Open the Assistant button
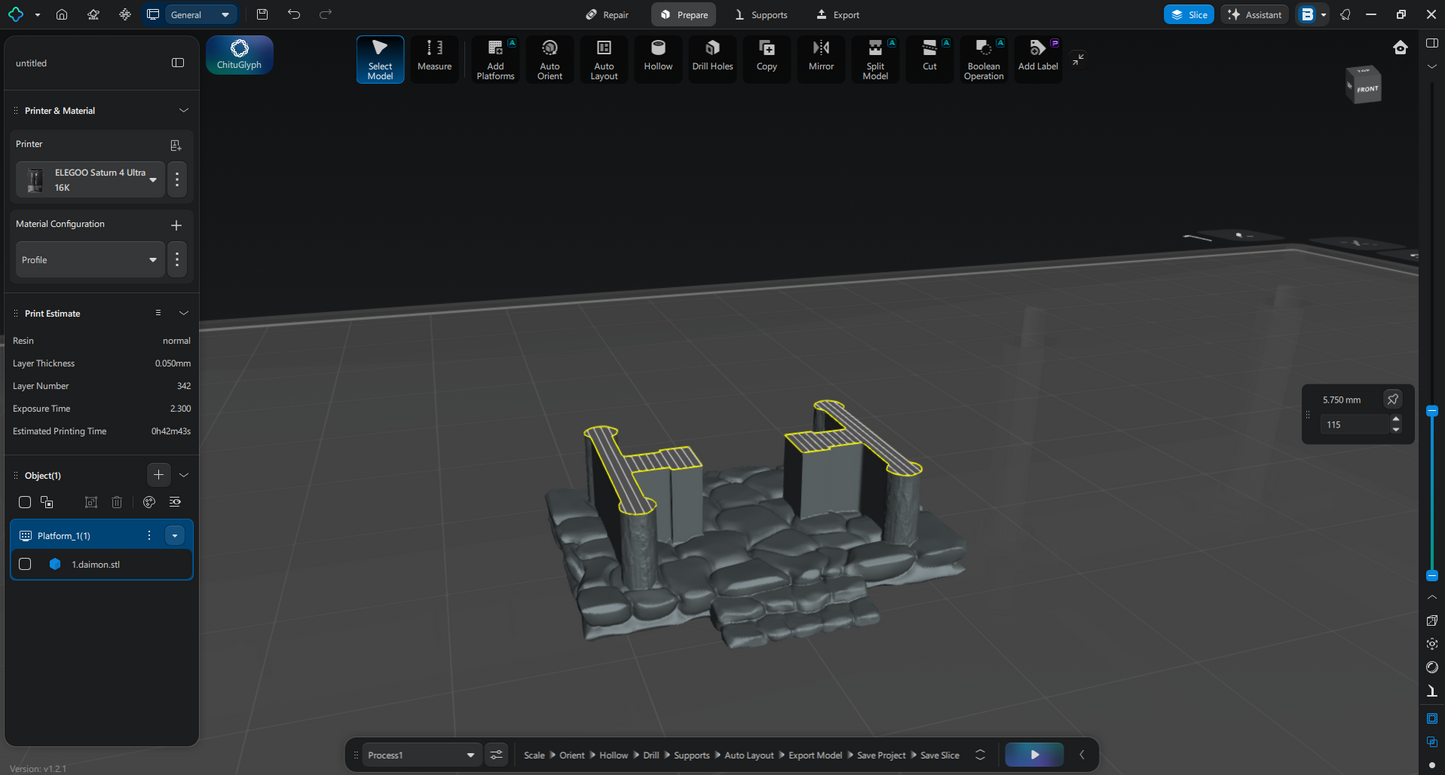The image size is (1445, 775). (x=1254, y=15)
